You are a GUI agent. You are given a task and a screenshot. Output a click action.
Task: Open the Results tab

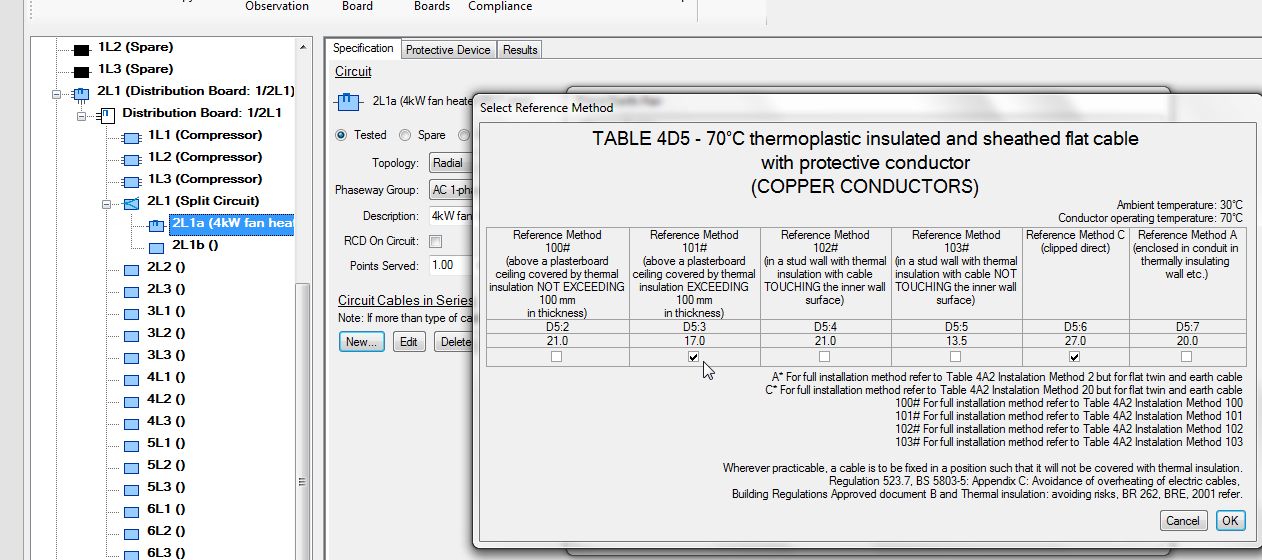(x=520, y=50)
